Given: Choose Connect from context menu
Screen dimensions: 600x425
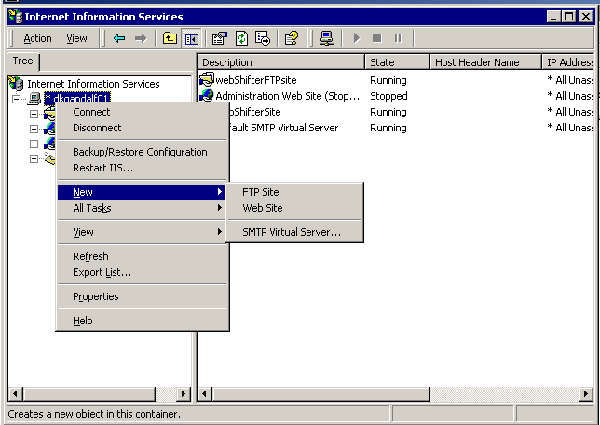Looking at the screenshot, I should click(142, 112).
